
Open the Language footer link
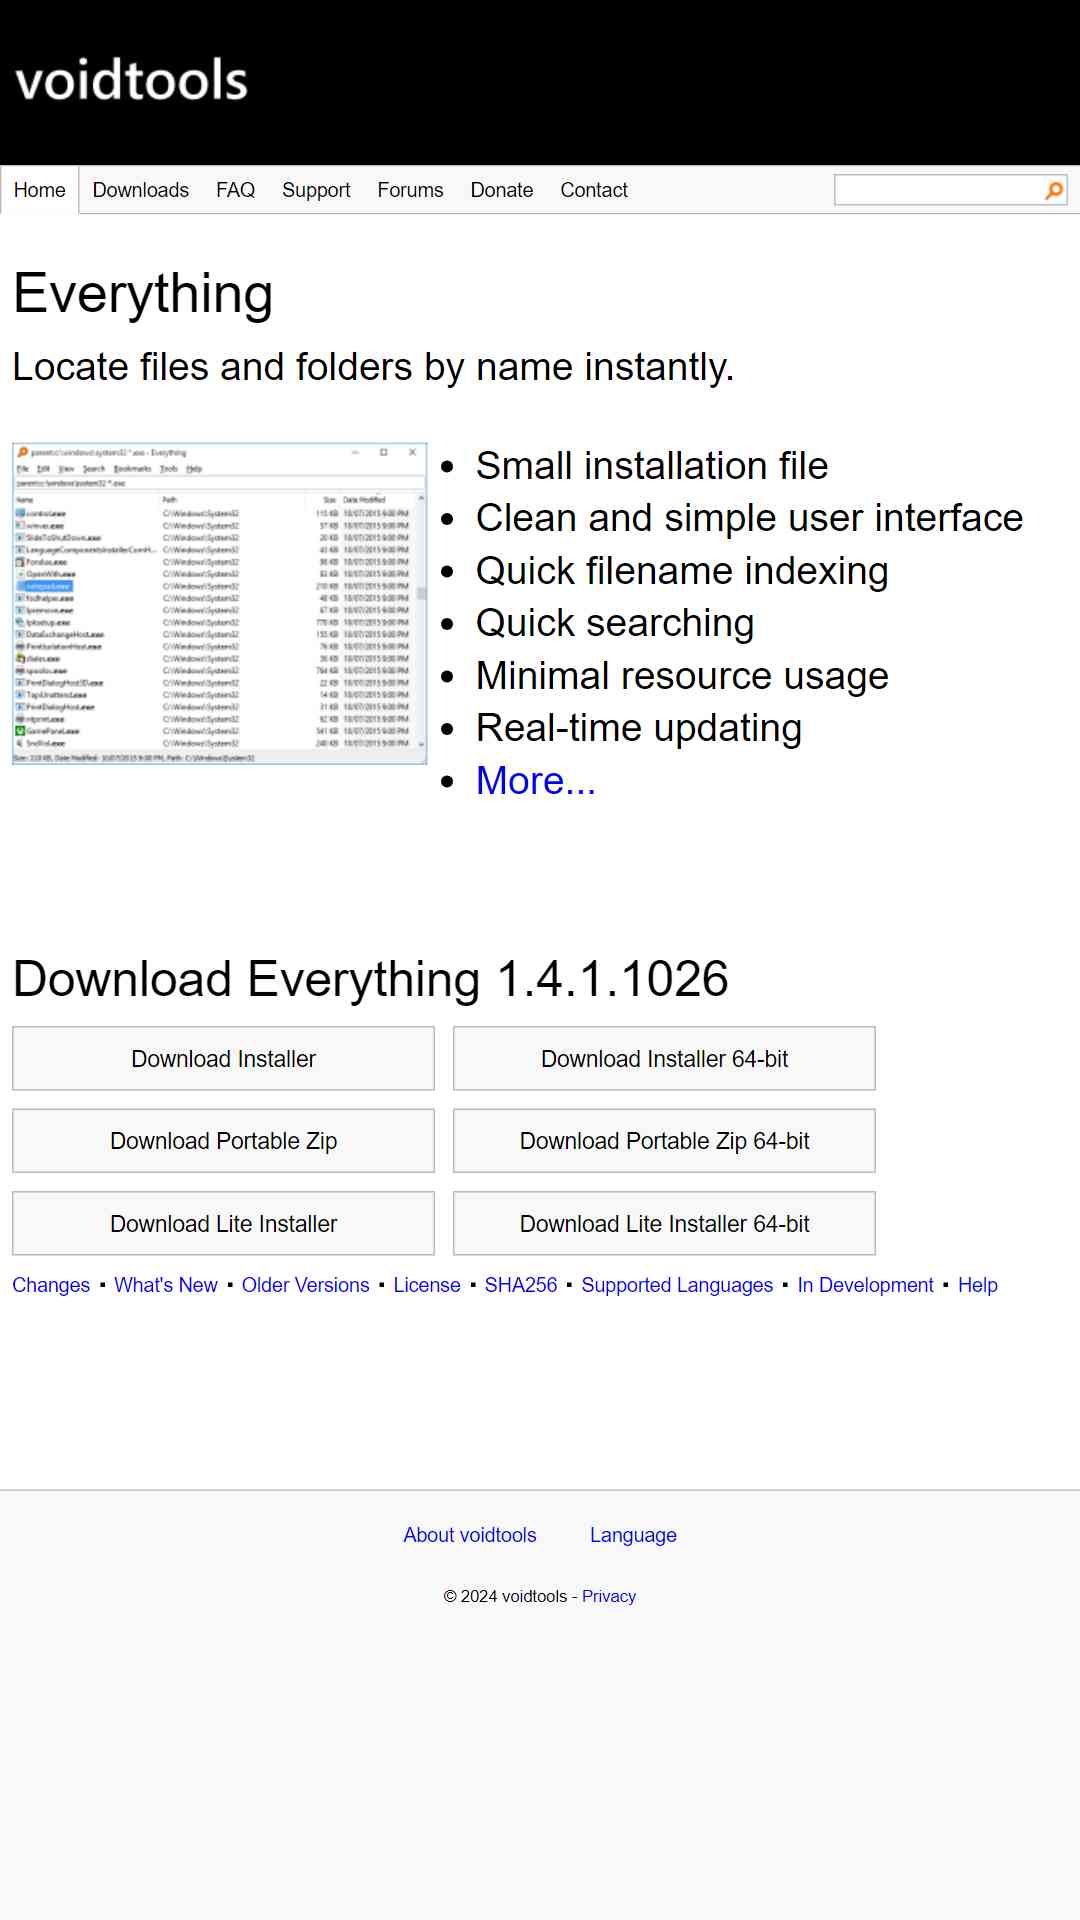[633, 1535]
